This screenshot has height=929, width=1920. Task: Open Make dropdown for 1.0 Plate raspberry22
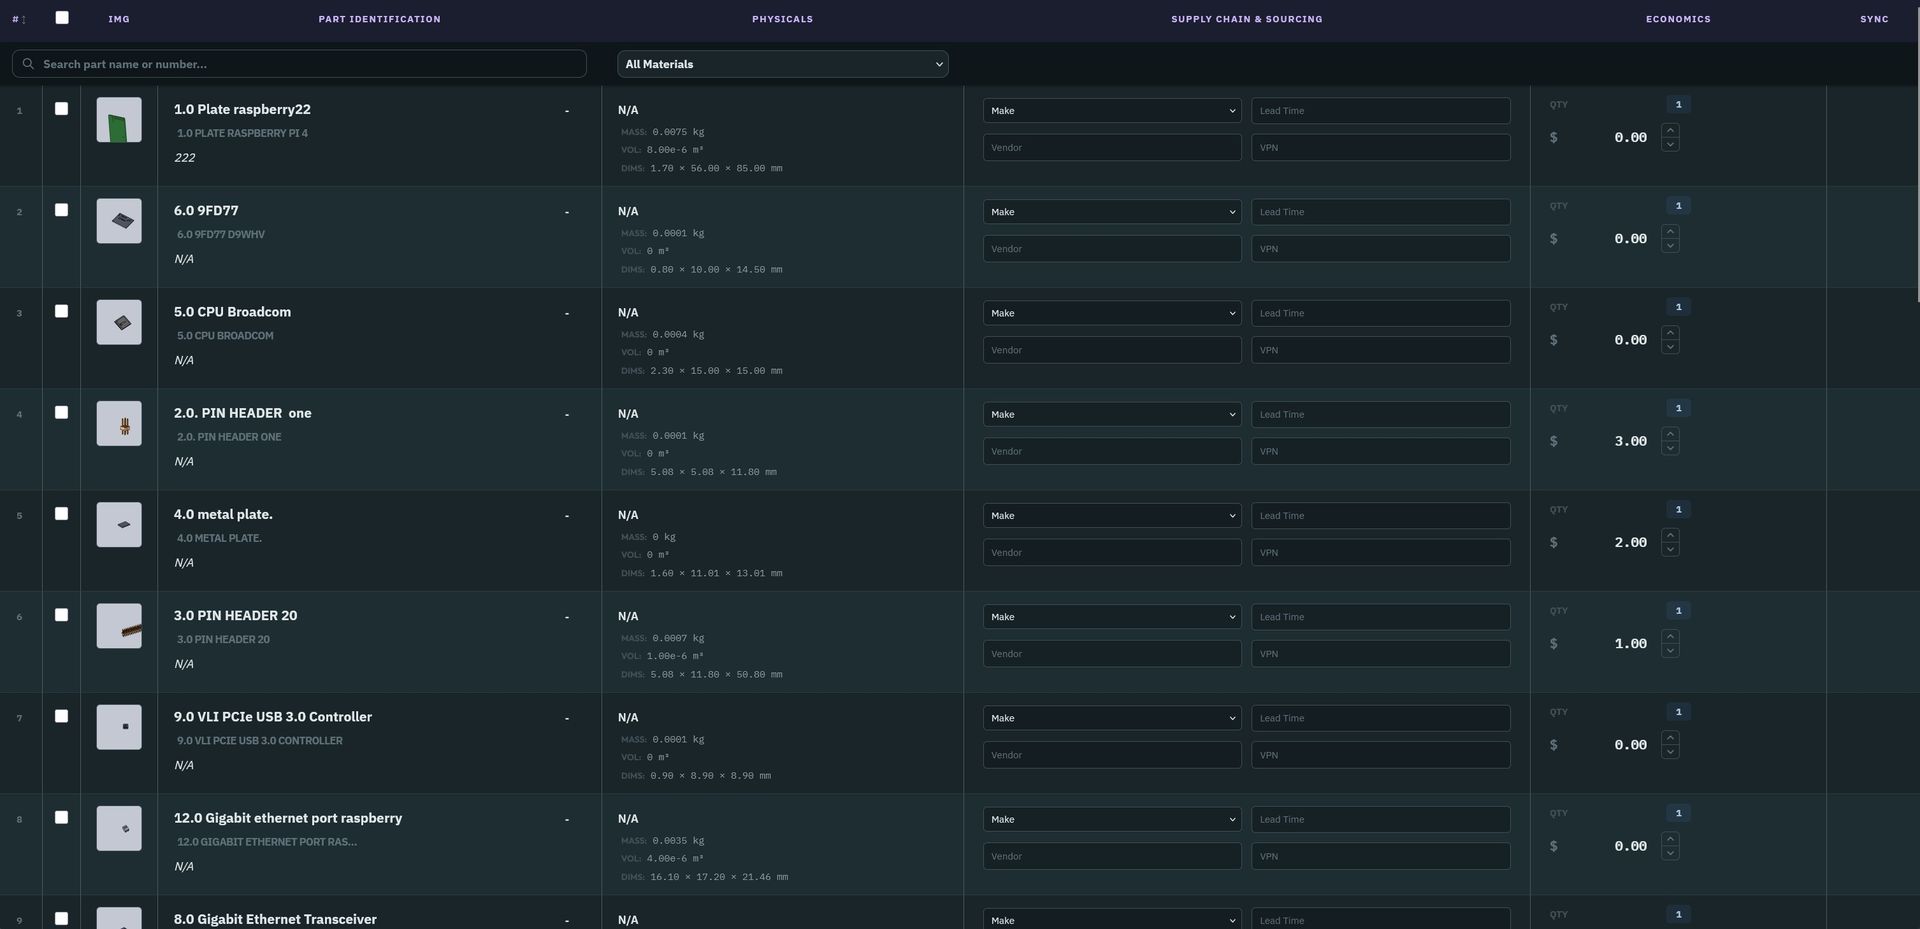pos(1112,111)
